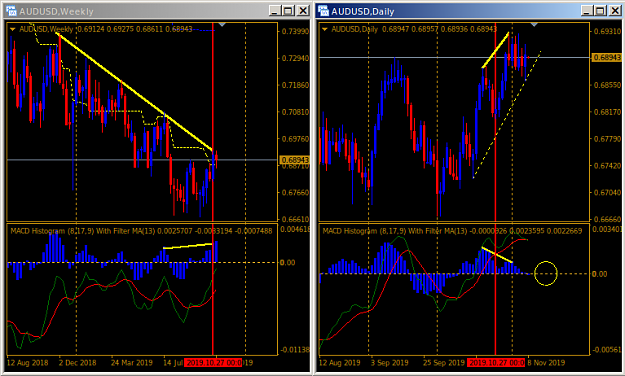The height and width of the screenshot is (376, 625).
Task: Click 0.67790 on Daily price scale
Action: tap(607, 139)
